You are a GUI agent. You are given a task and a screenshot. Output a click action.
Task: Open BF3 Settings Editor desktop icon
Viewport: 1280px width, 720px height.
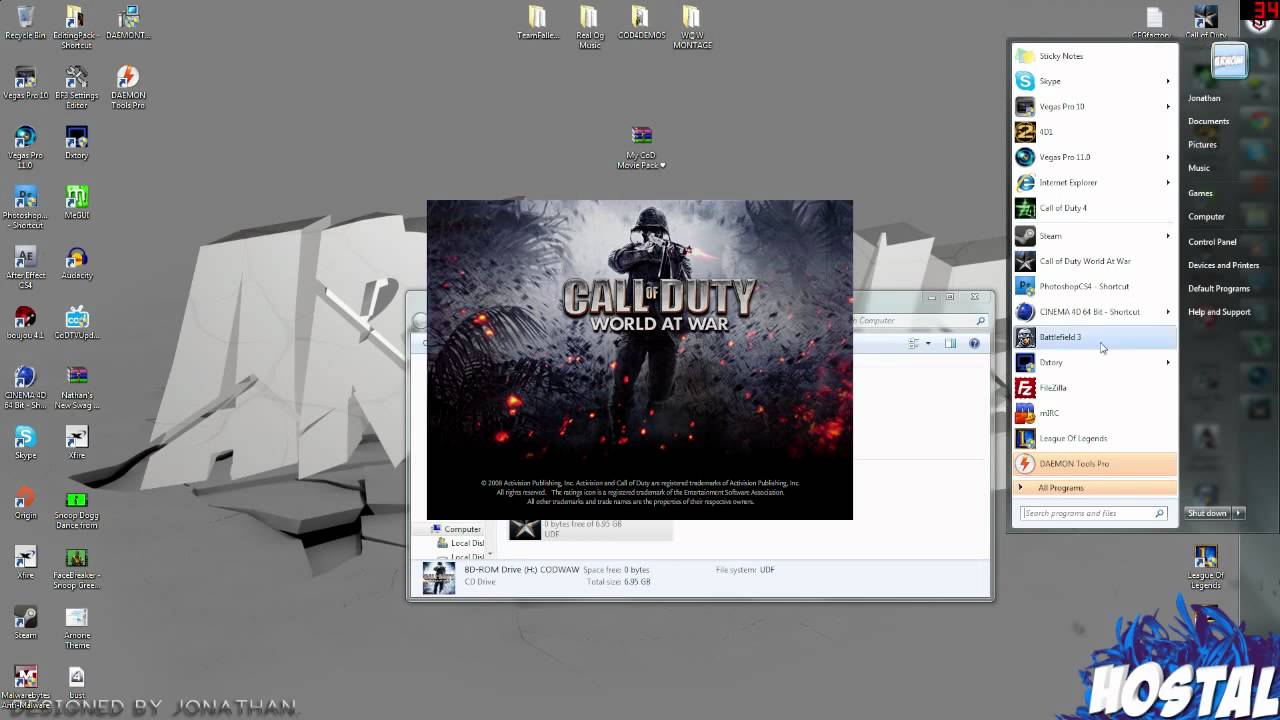[76, 87]
